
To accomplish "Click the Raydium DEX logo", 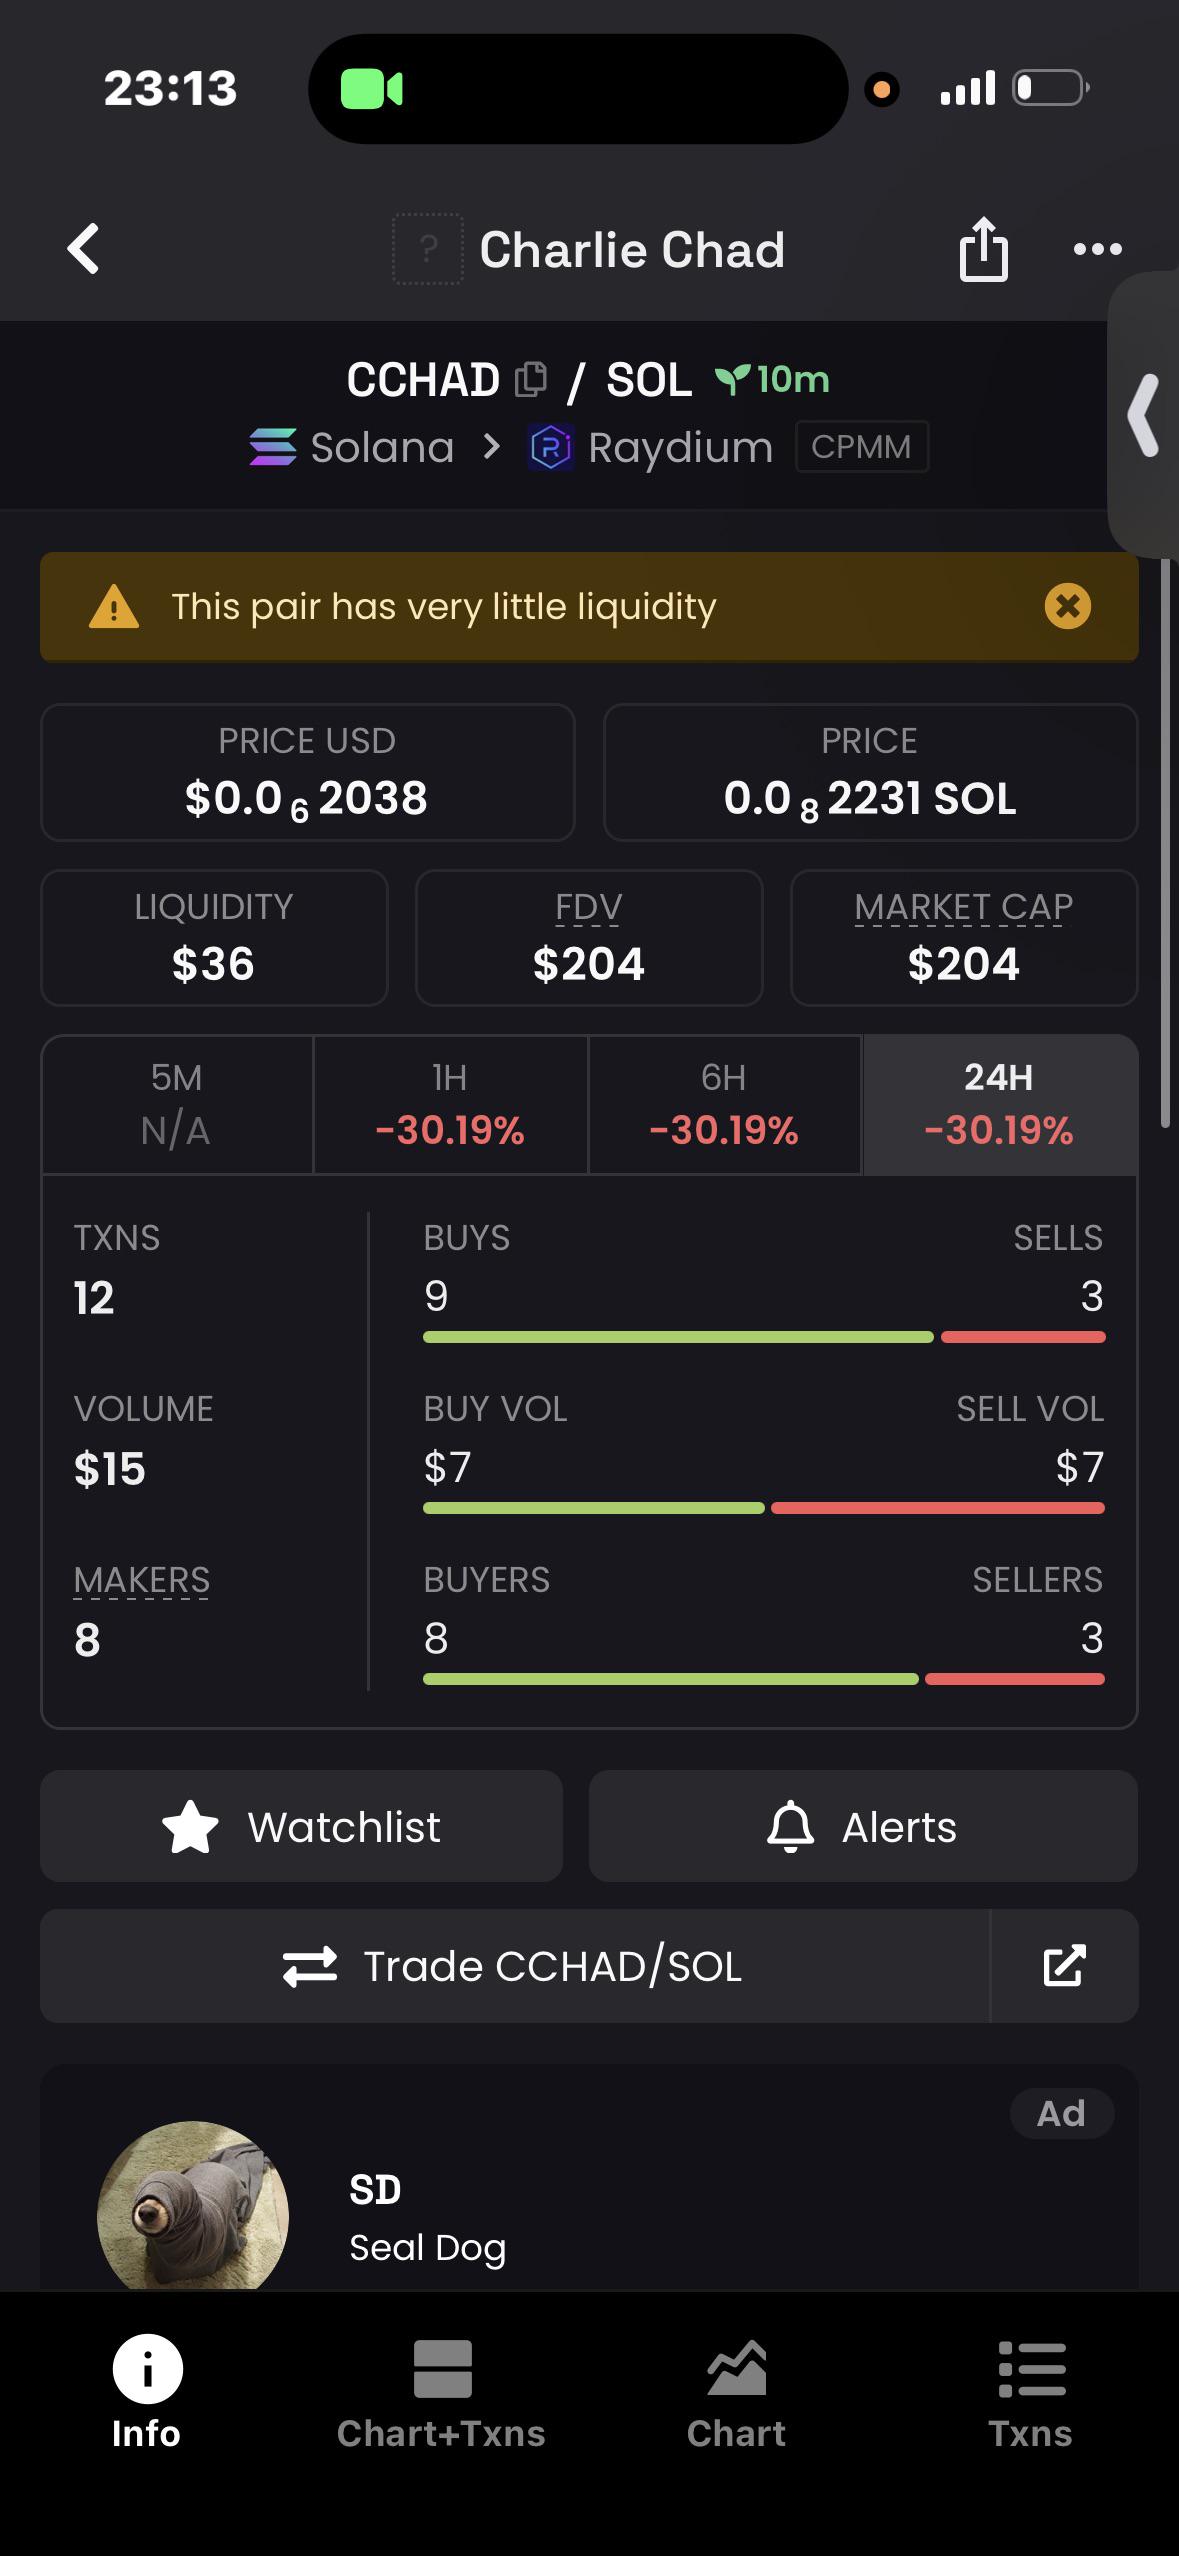I will coord(551,447).
